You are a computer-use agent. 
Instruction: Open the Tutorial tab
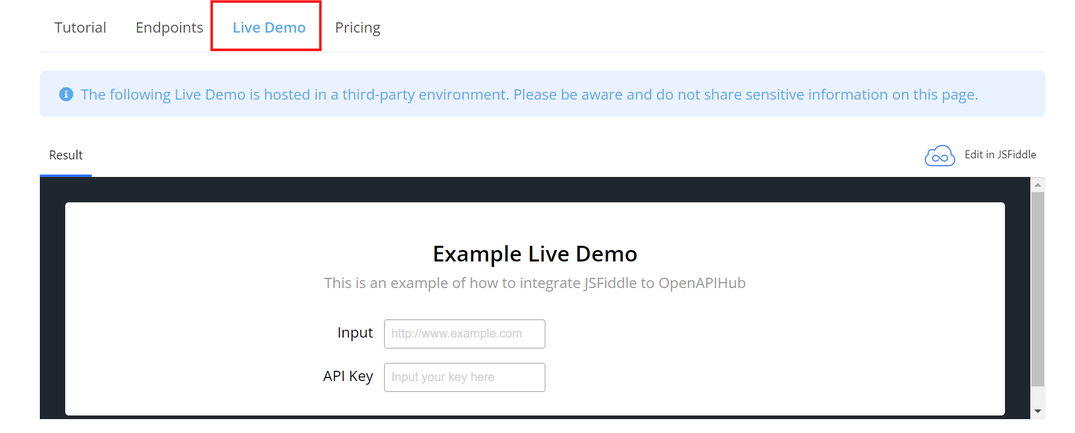(80, 27)
